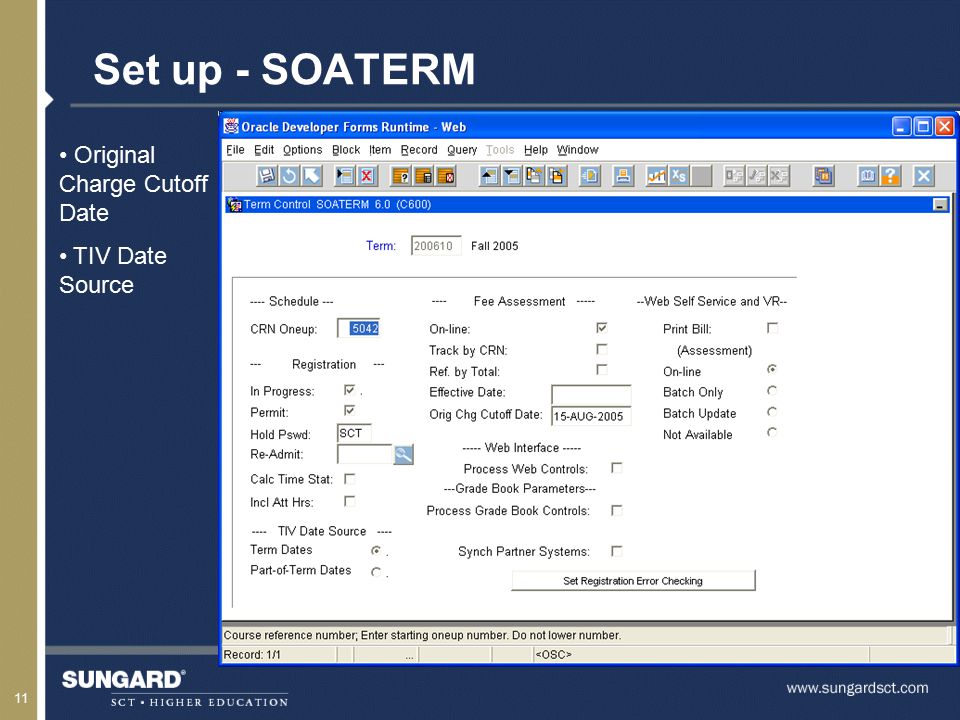Open the Item menu
This screenshot has height=720, width=960.
coord(380,150)
